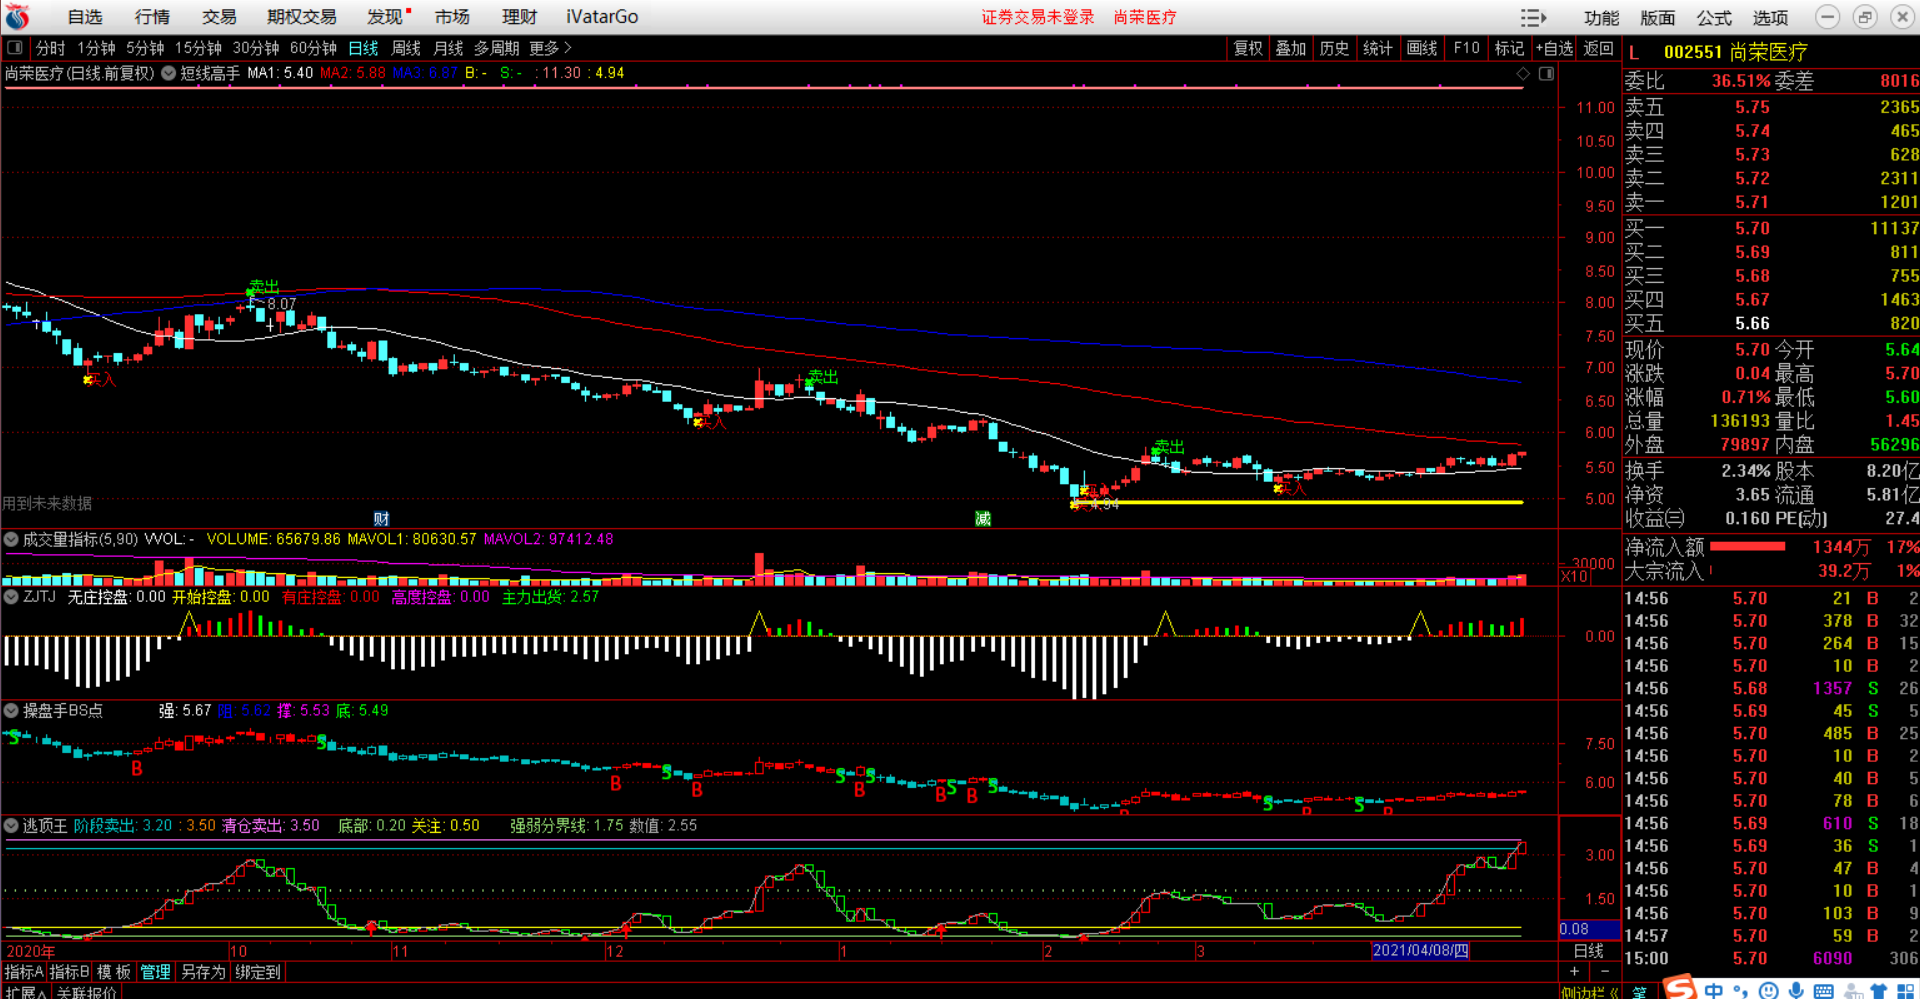Click the yellow 减 holdings marker
1920x999 pixels.
[x=983, y=518]
